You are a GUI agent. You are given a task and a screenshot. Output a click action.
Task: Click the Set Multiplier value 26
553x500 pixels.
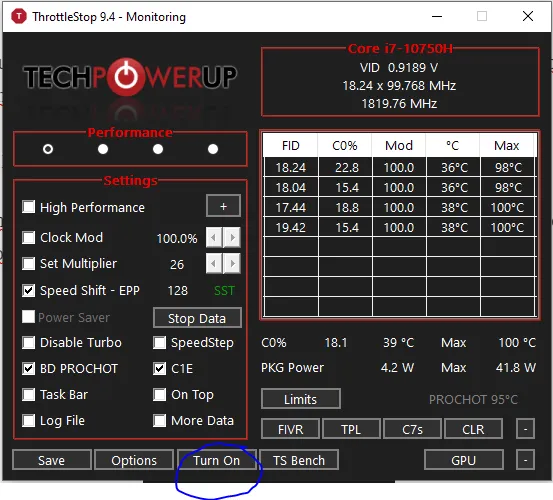177,264
